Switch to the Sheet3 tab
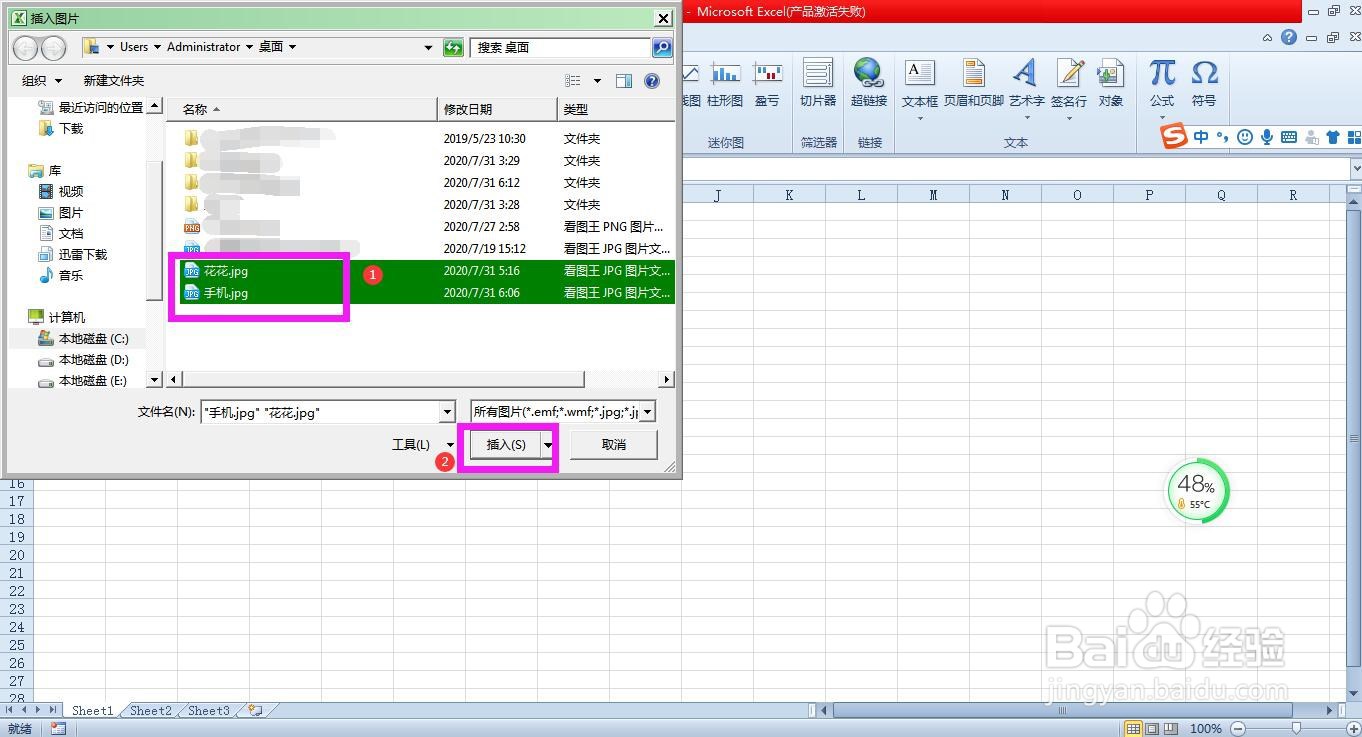Screen dimensions: 1362x737 point(209,710)
